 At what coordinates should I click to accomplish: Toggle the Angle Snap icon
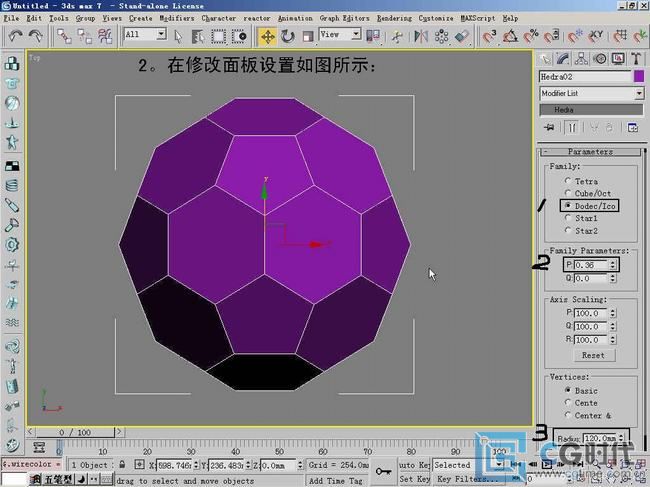[x=510, y=36]
